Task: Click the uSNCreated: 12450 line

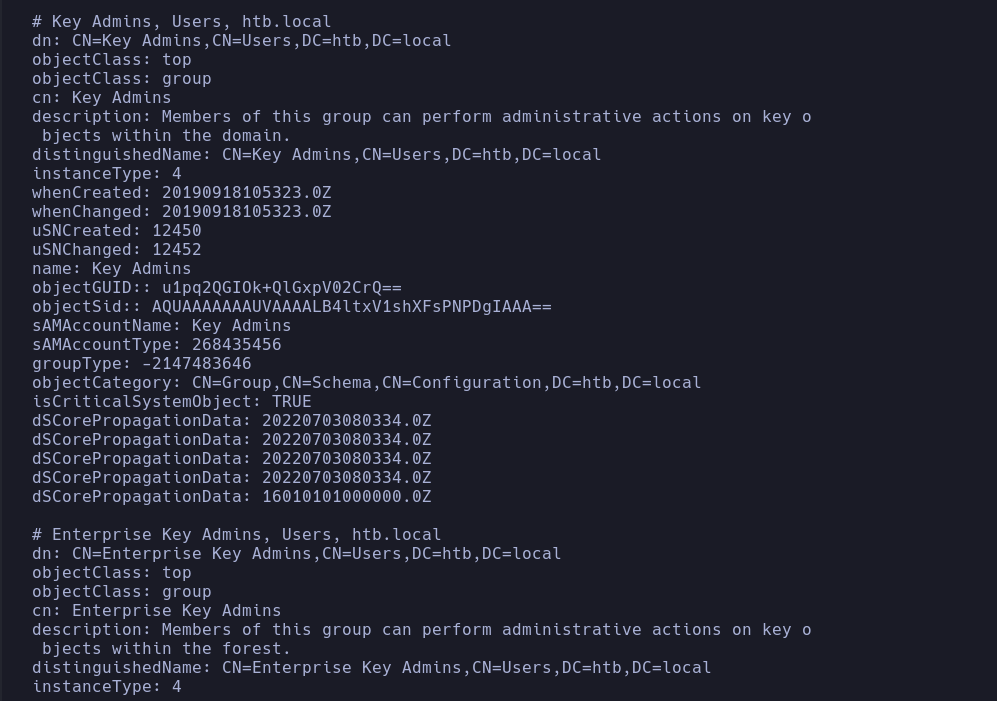Action: (116, 231)
